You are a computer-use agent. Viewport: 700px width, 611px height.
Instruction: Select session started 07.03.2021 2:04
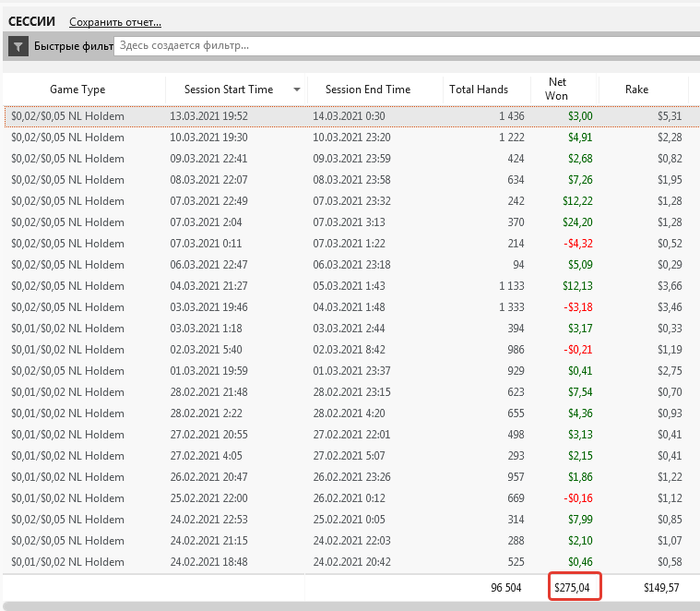pos(352,222)
